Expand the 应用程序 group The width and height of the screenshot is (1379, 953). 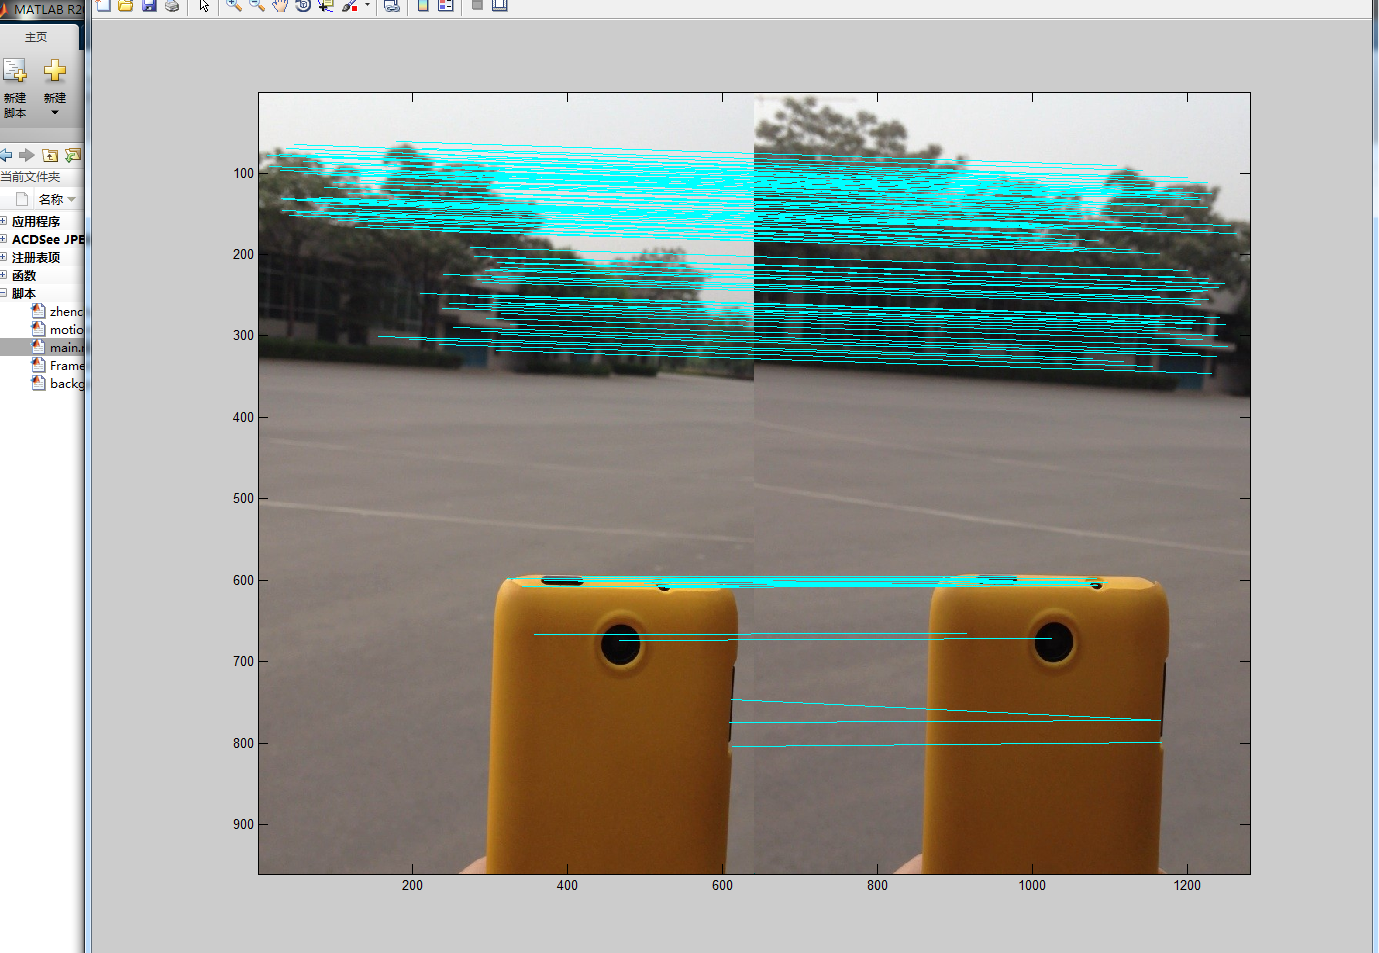point(4,221)
